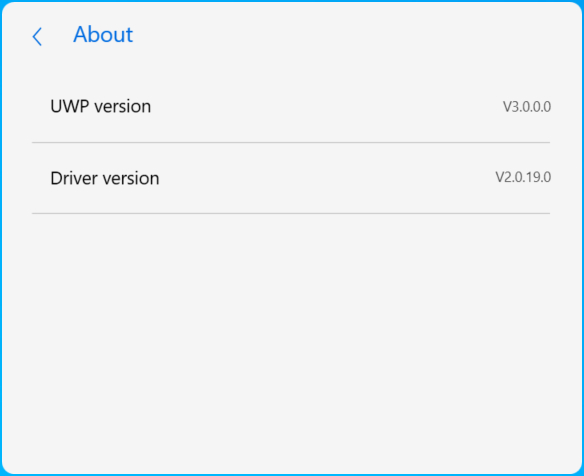Click the Driver version row text
Viewport: 584px width, 476px height.
[105, 178]
